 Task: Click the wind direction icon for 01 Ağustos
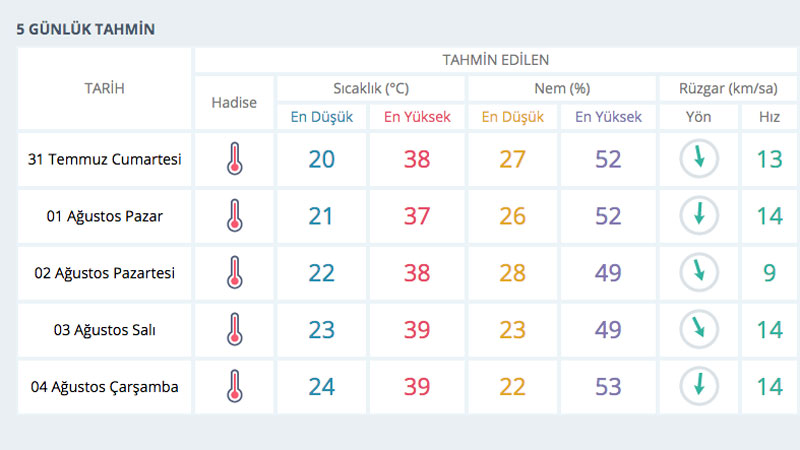coord(699,215)
